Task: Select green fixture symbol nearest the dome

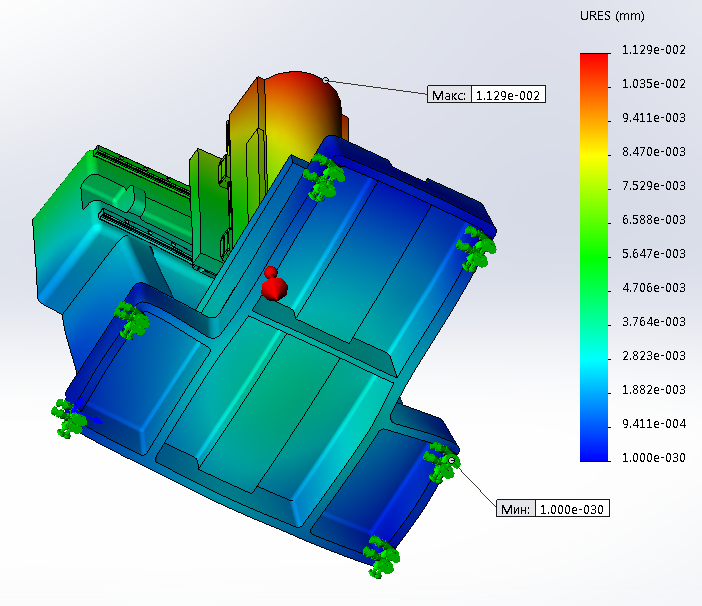Action: pyautogui.click(x=323, y=177)
